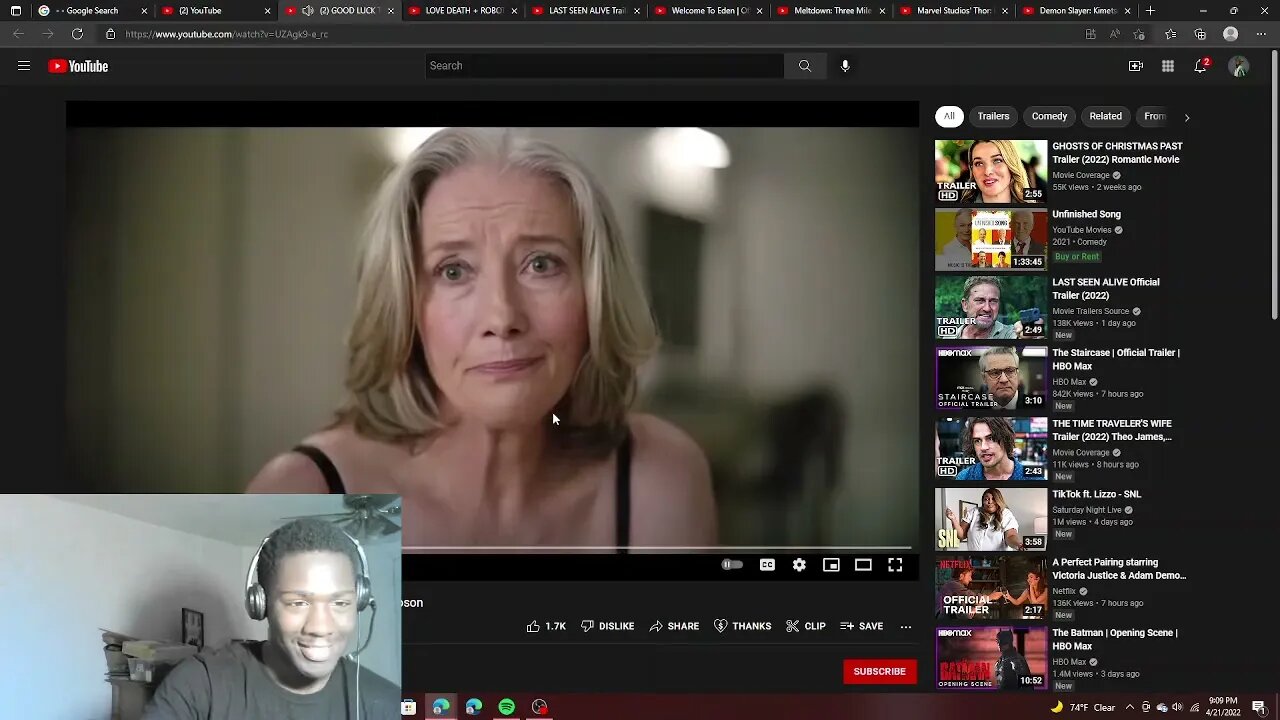This screenshot has height=720, width=1280.
Task: Open the weather 74°F Clear widget
Action: (x=1085, y=707)
